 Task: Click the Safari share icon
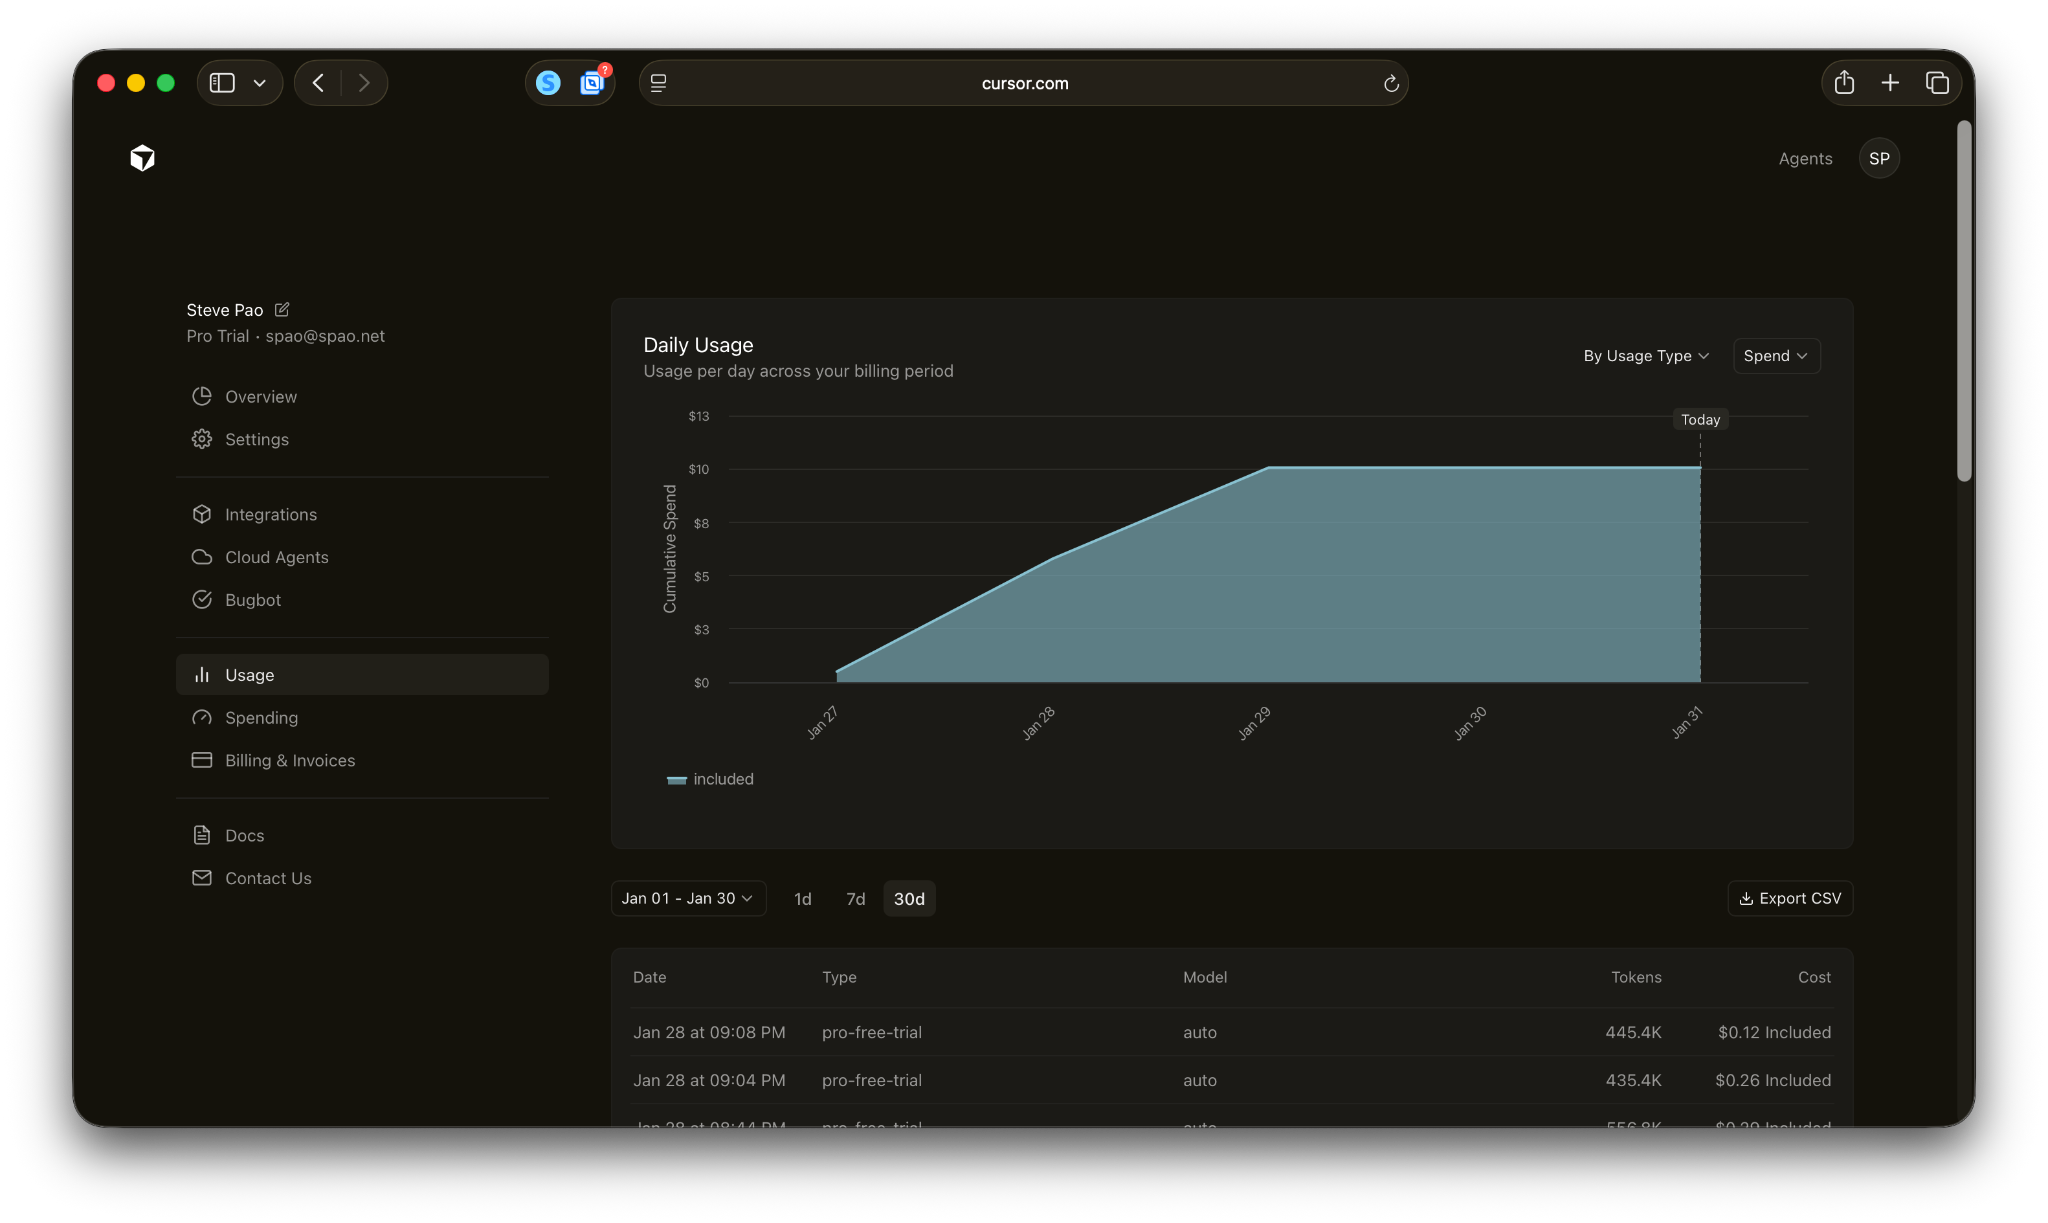(x=1844, y=83)
